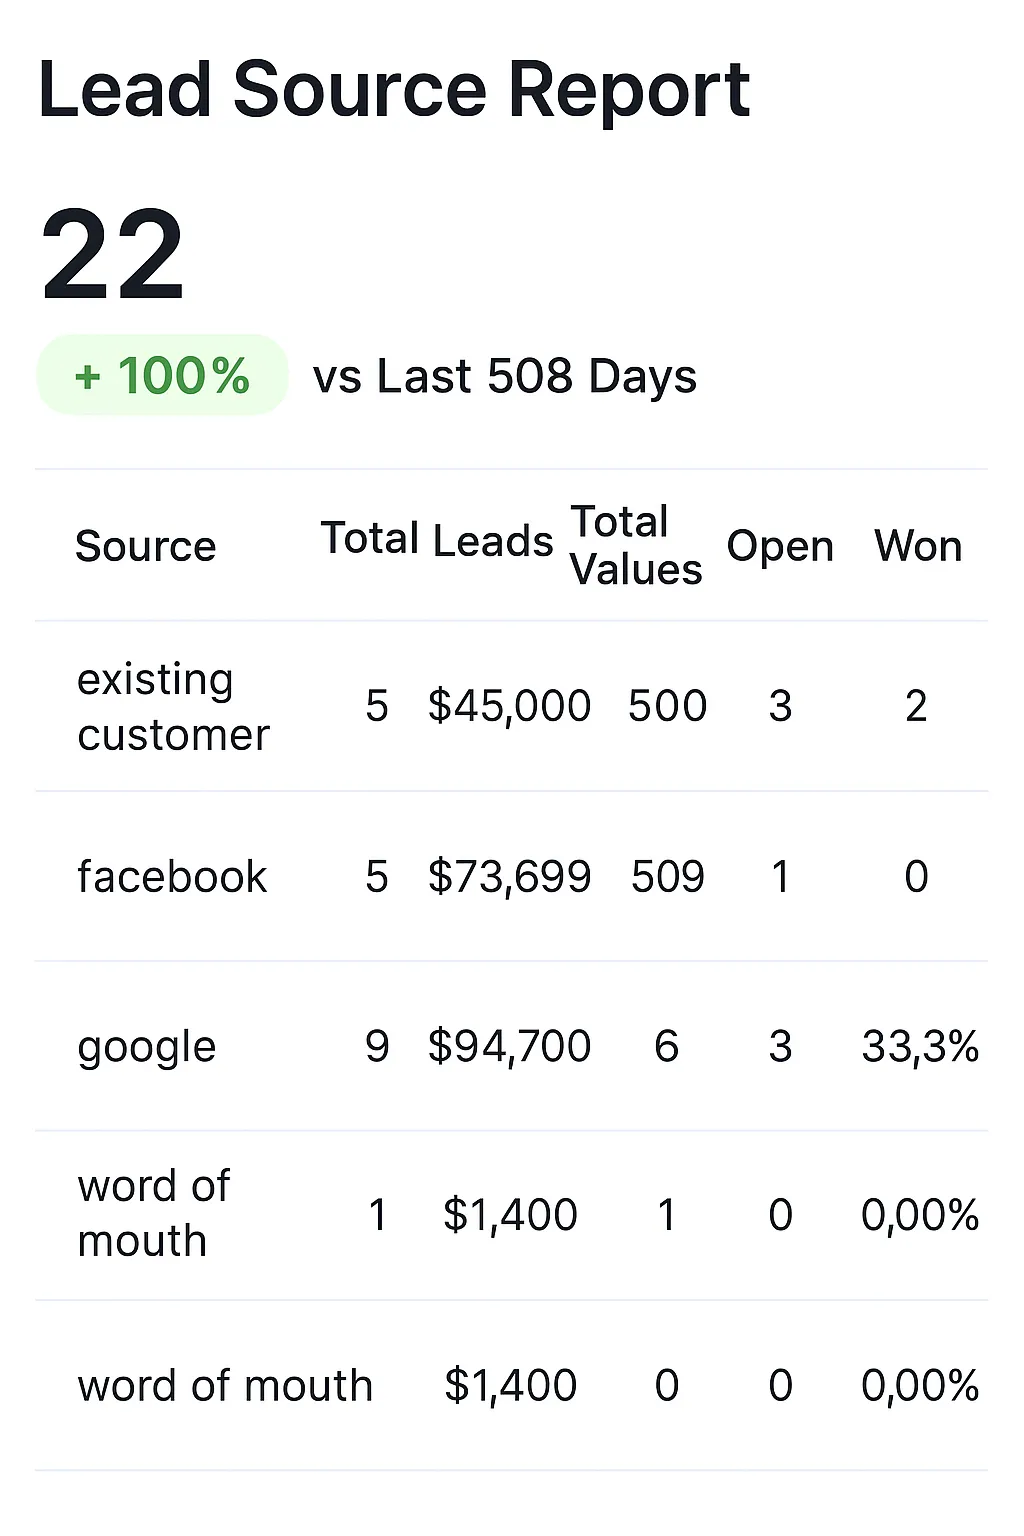This screenshot has height=1536, width=1024.
Task: Click google's lead count of 9
Action: pyautogui.click(x=377, y=1047)
